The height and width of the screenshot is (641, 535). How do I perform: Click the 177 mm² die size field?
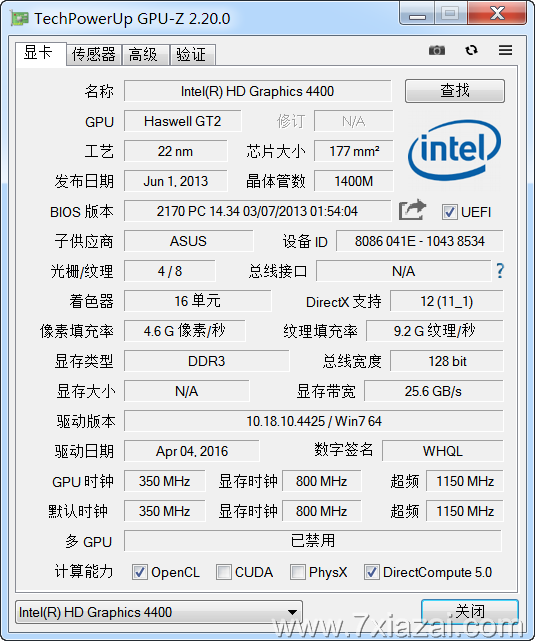click(x=354, y=151)
